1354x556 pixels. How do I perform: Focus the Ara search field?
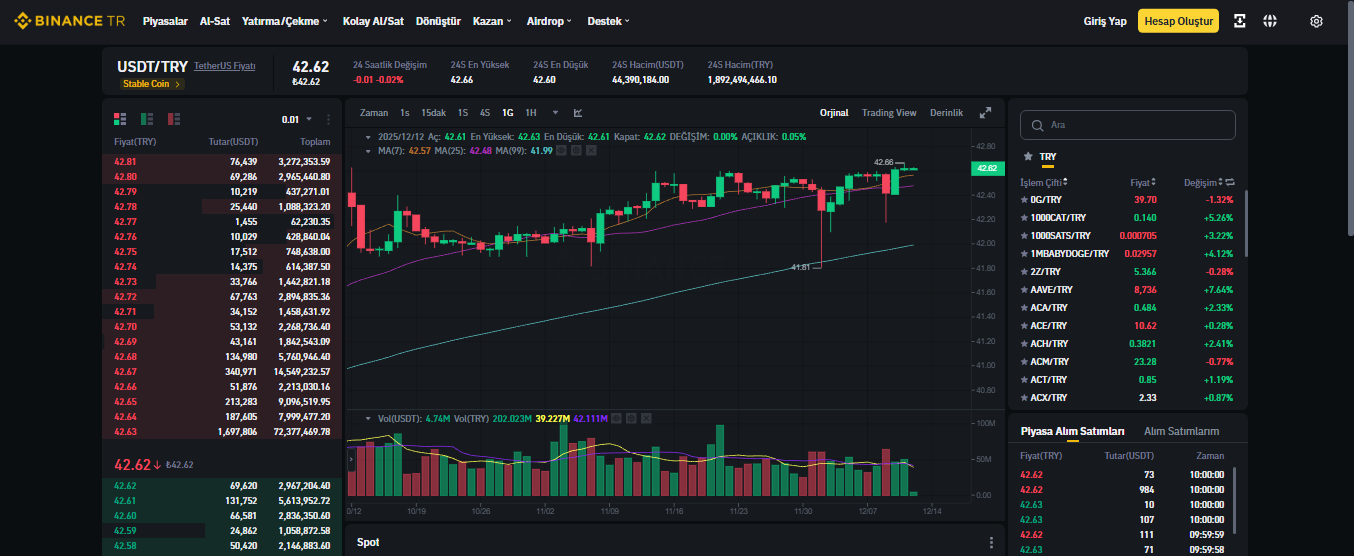click(x=1128, y=125)
